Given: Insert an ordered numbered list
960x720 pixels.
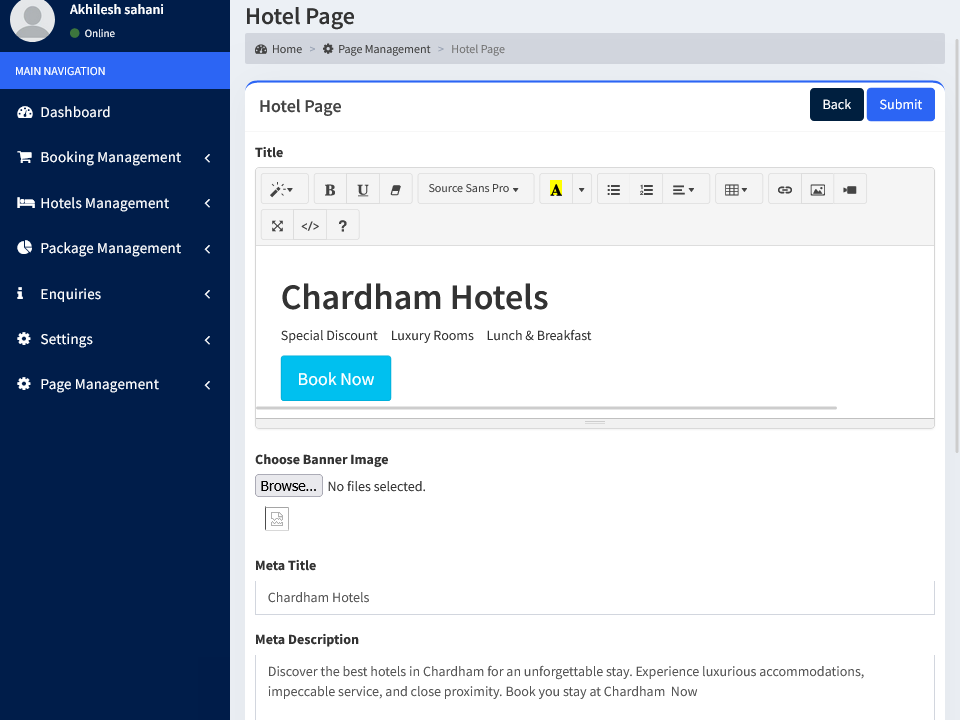Looking at the screenshot, I should point(646,189).
